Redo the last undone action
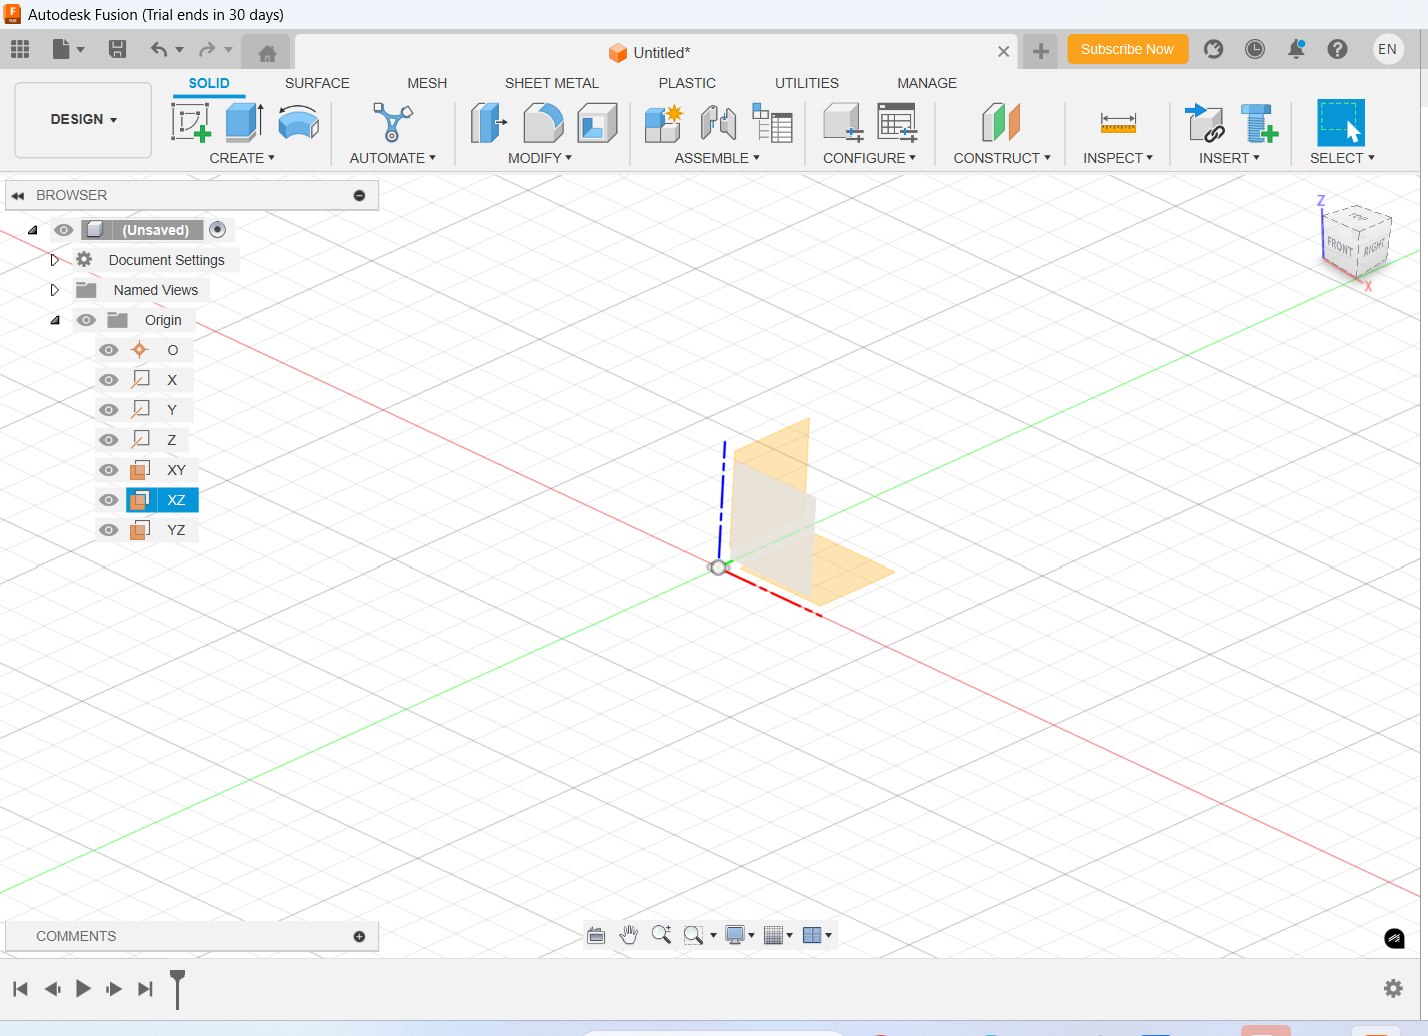 coord(207,49)
